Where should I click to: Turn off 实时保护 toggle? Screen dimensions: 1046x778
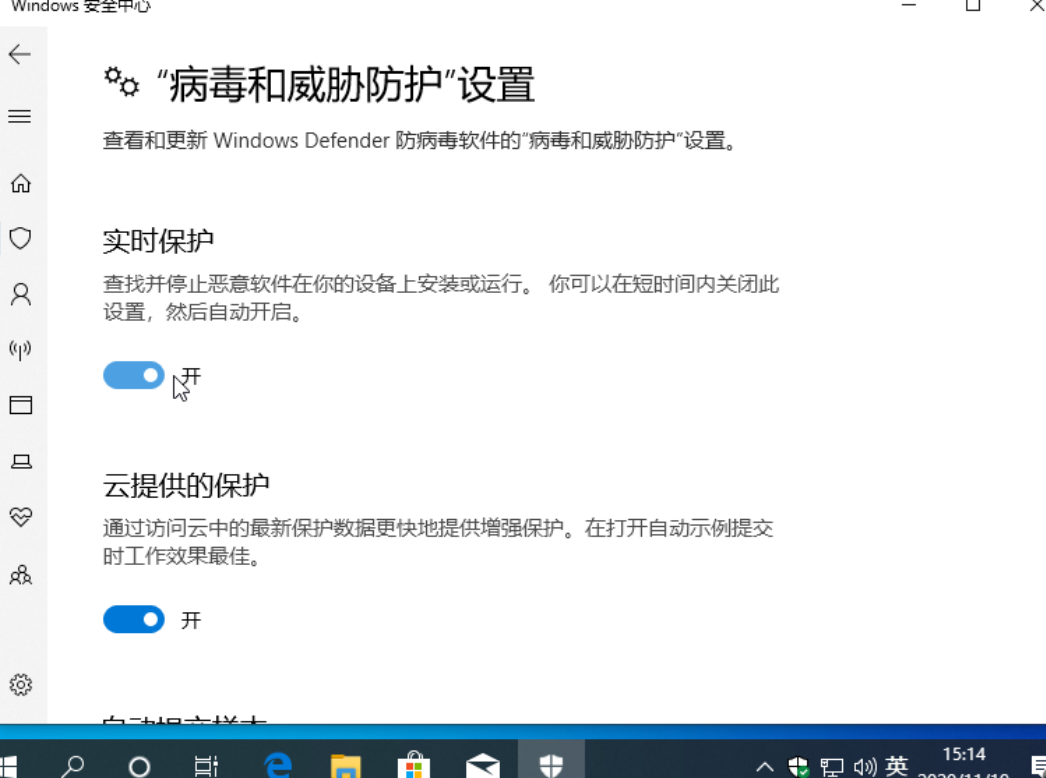tap(133, 375)
